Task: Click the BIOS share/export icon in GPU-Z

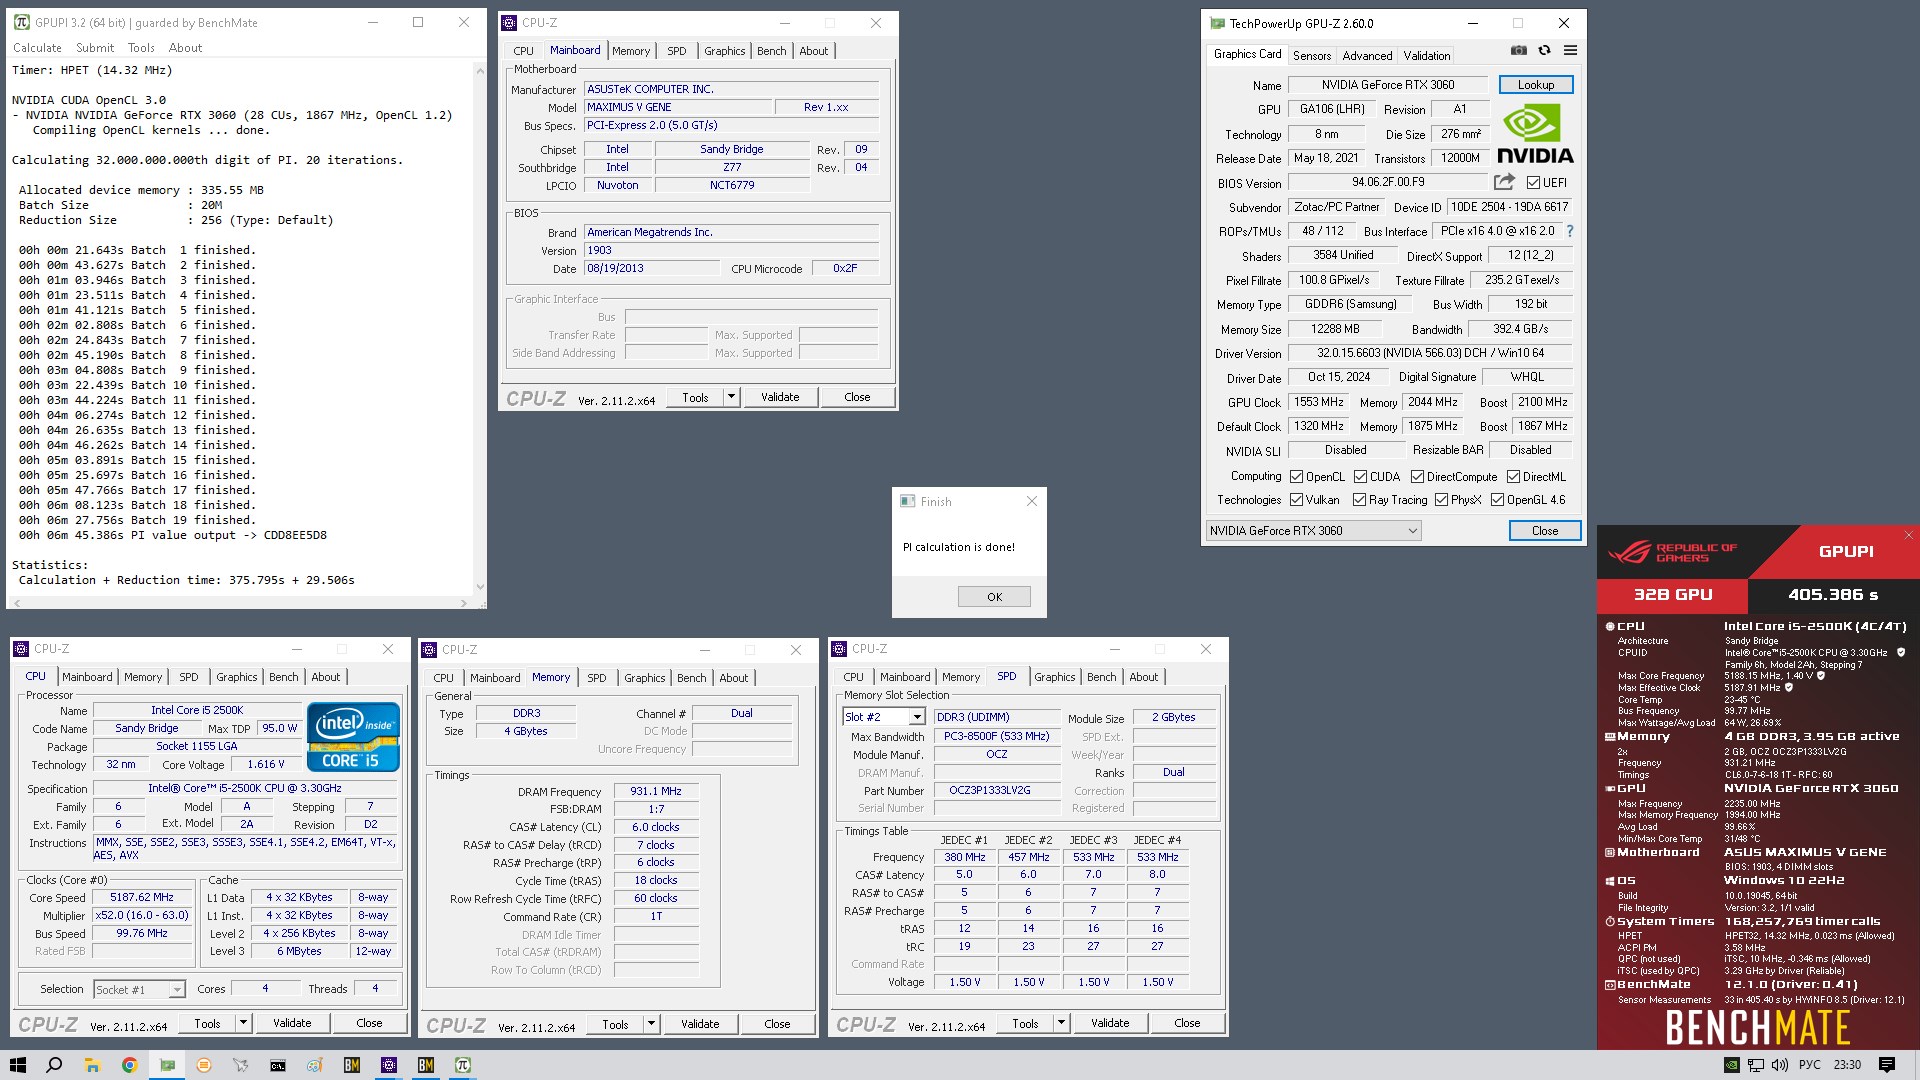Action: tap(1504, 182)
